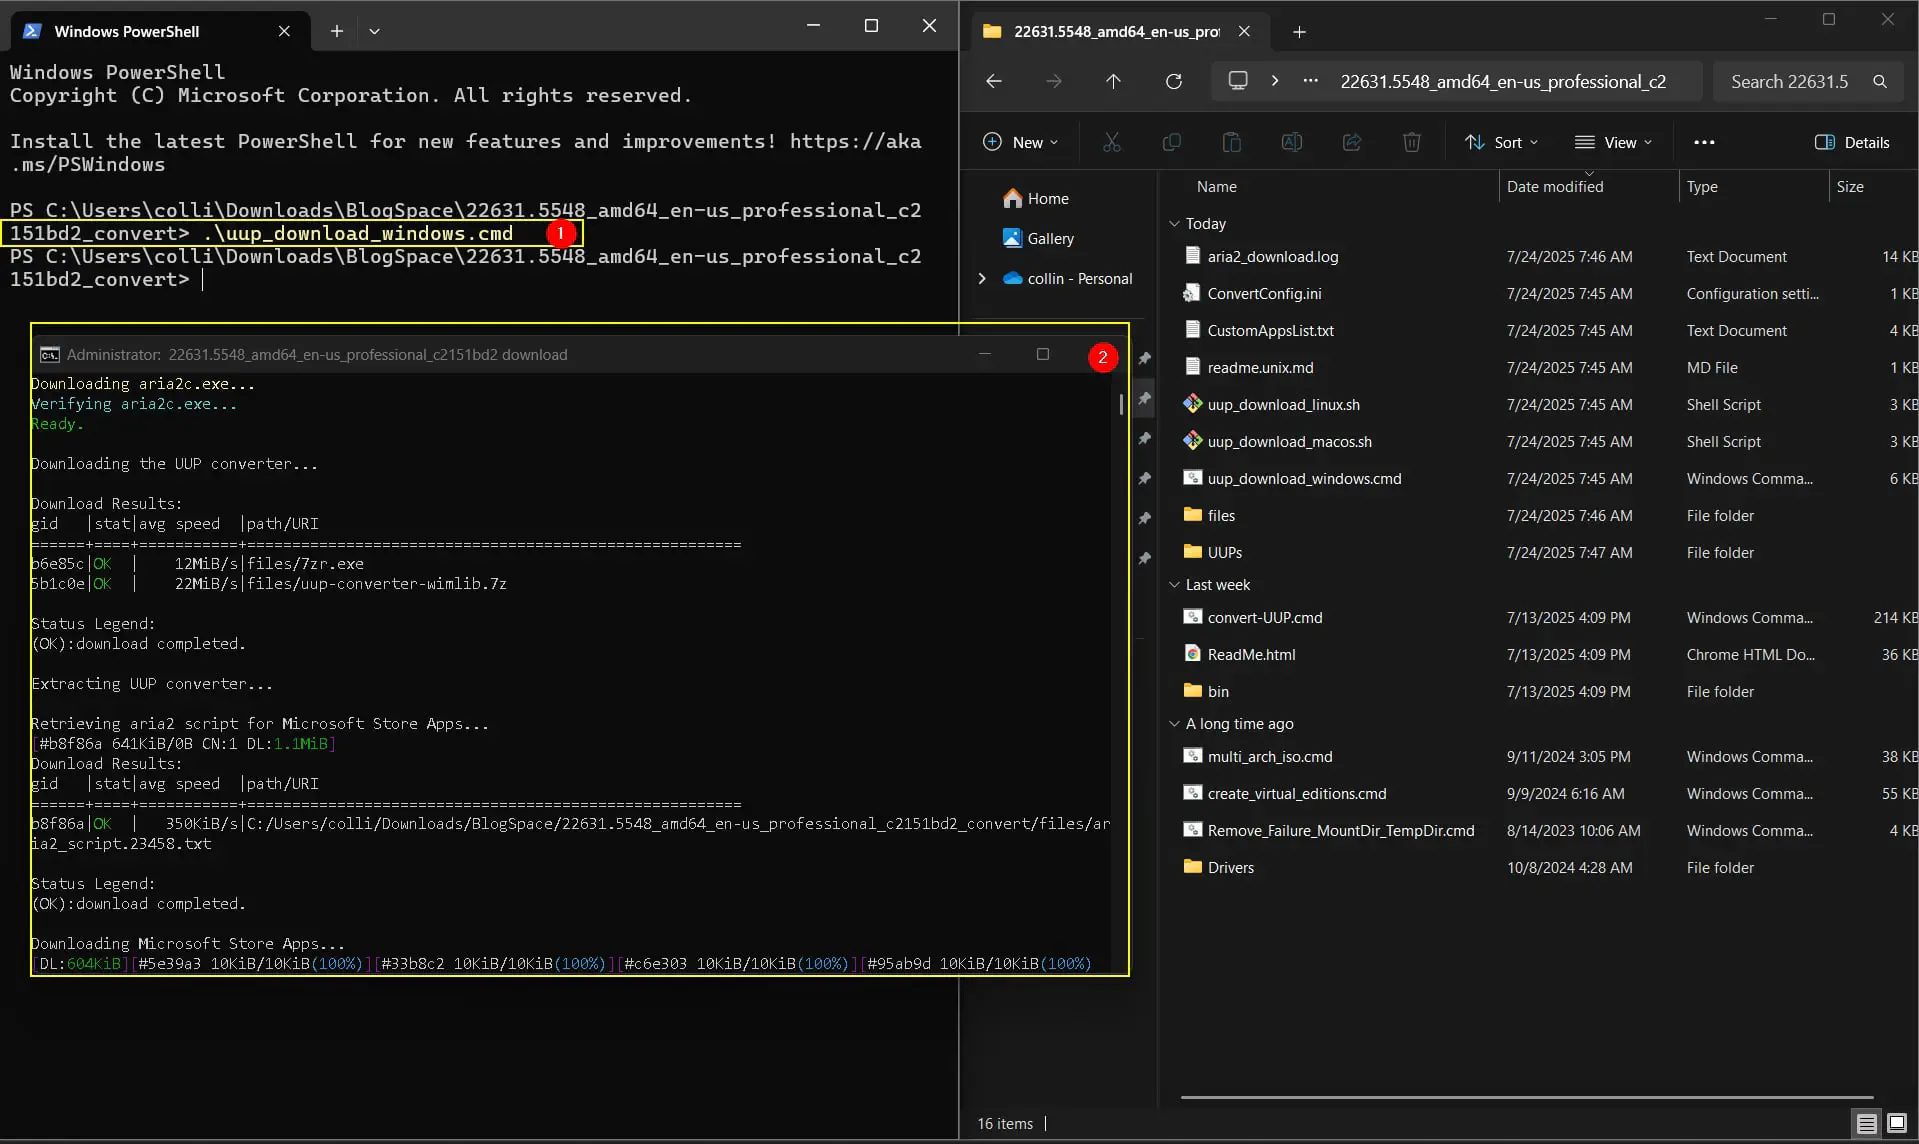Viewport: 1919px width, 1144px height.
Task: Select the UUPs folder
Action: coord(1224,552)
